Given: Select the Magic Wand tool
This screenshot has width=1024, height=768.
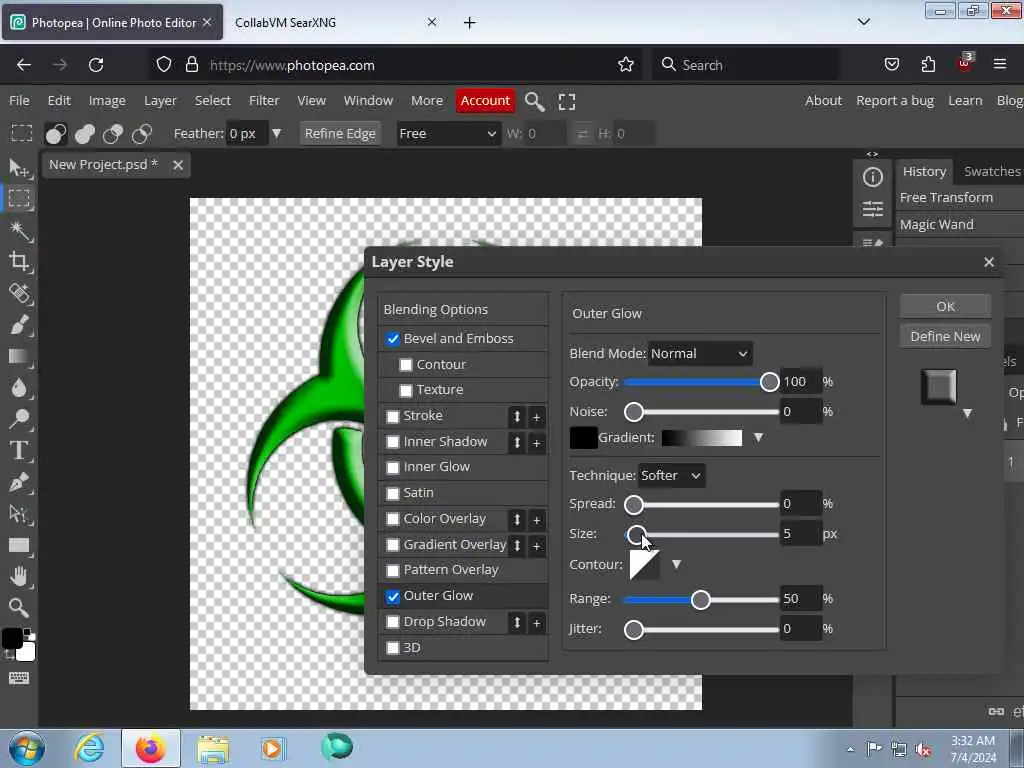Looking at the screenshot, I should [19, 230].
